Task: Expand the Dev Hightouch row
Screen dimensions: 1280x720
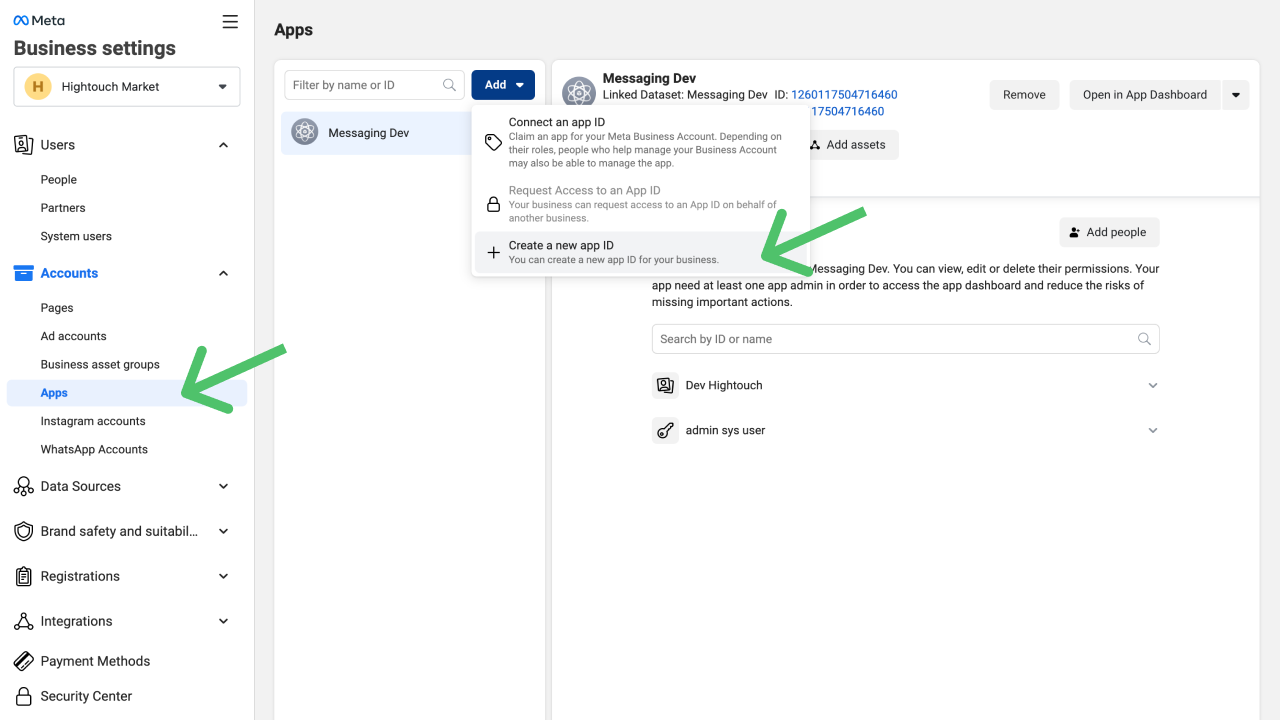Action: (1153, 386)
